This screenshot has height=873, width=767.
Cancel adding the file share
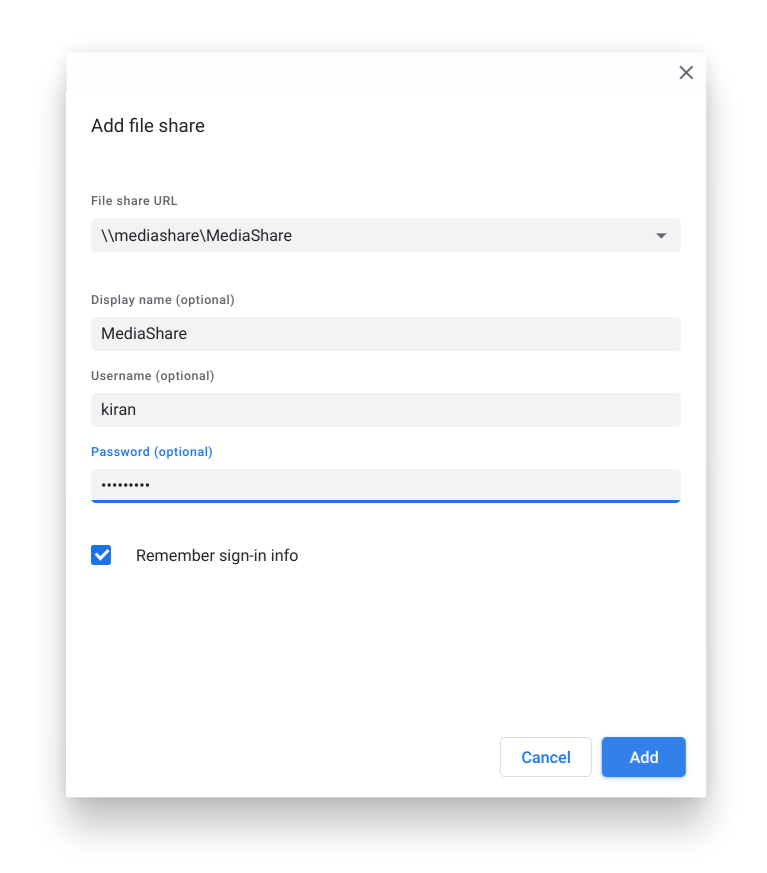[545, 757]
